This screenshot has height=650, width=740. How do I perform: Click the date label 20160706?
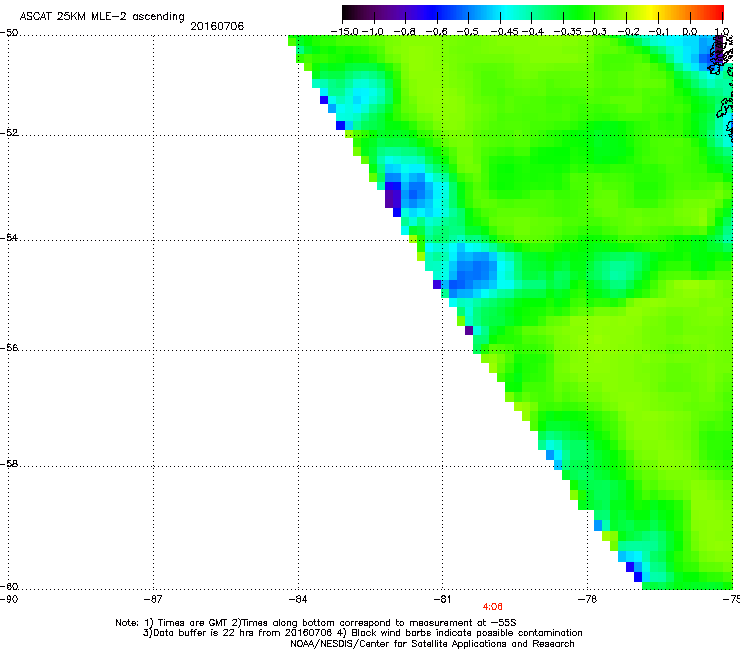point(217,26)
